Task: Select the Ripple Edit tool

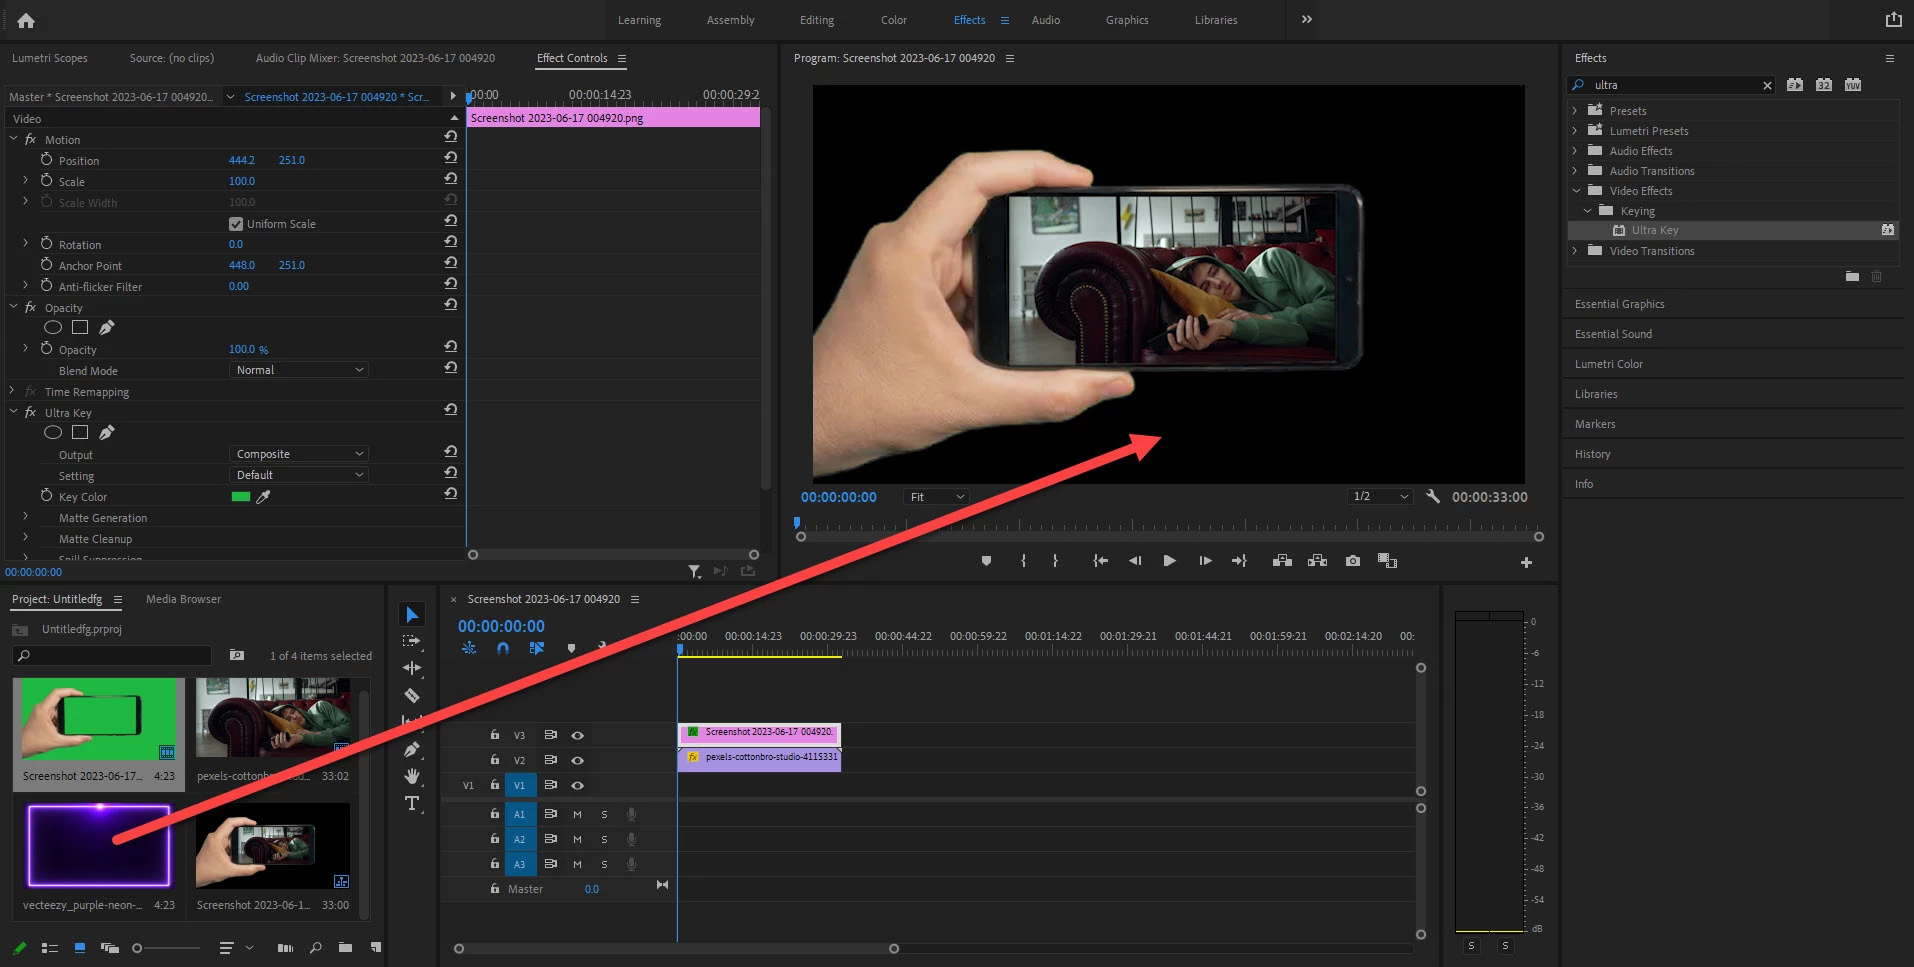Action: (x=411, y=668)
